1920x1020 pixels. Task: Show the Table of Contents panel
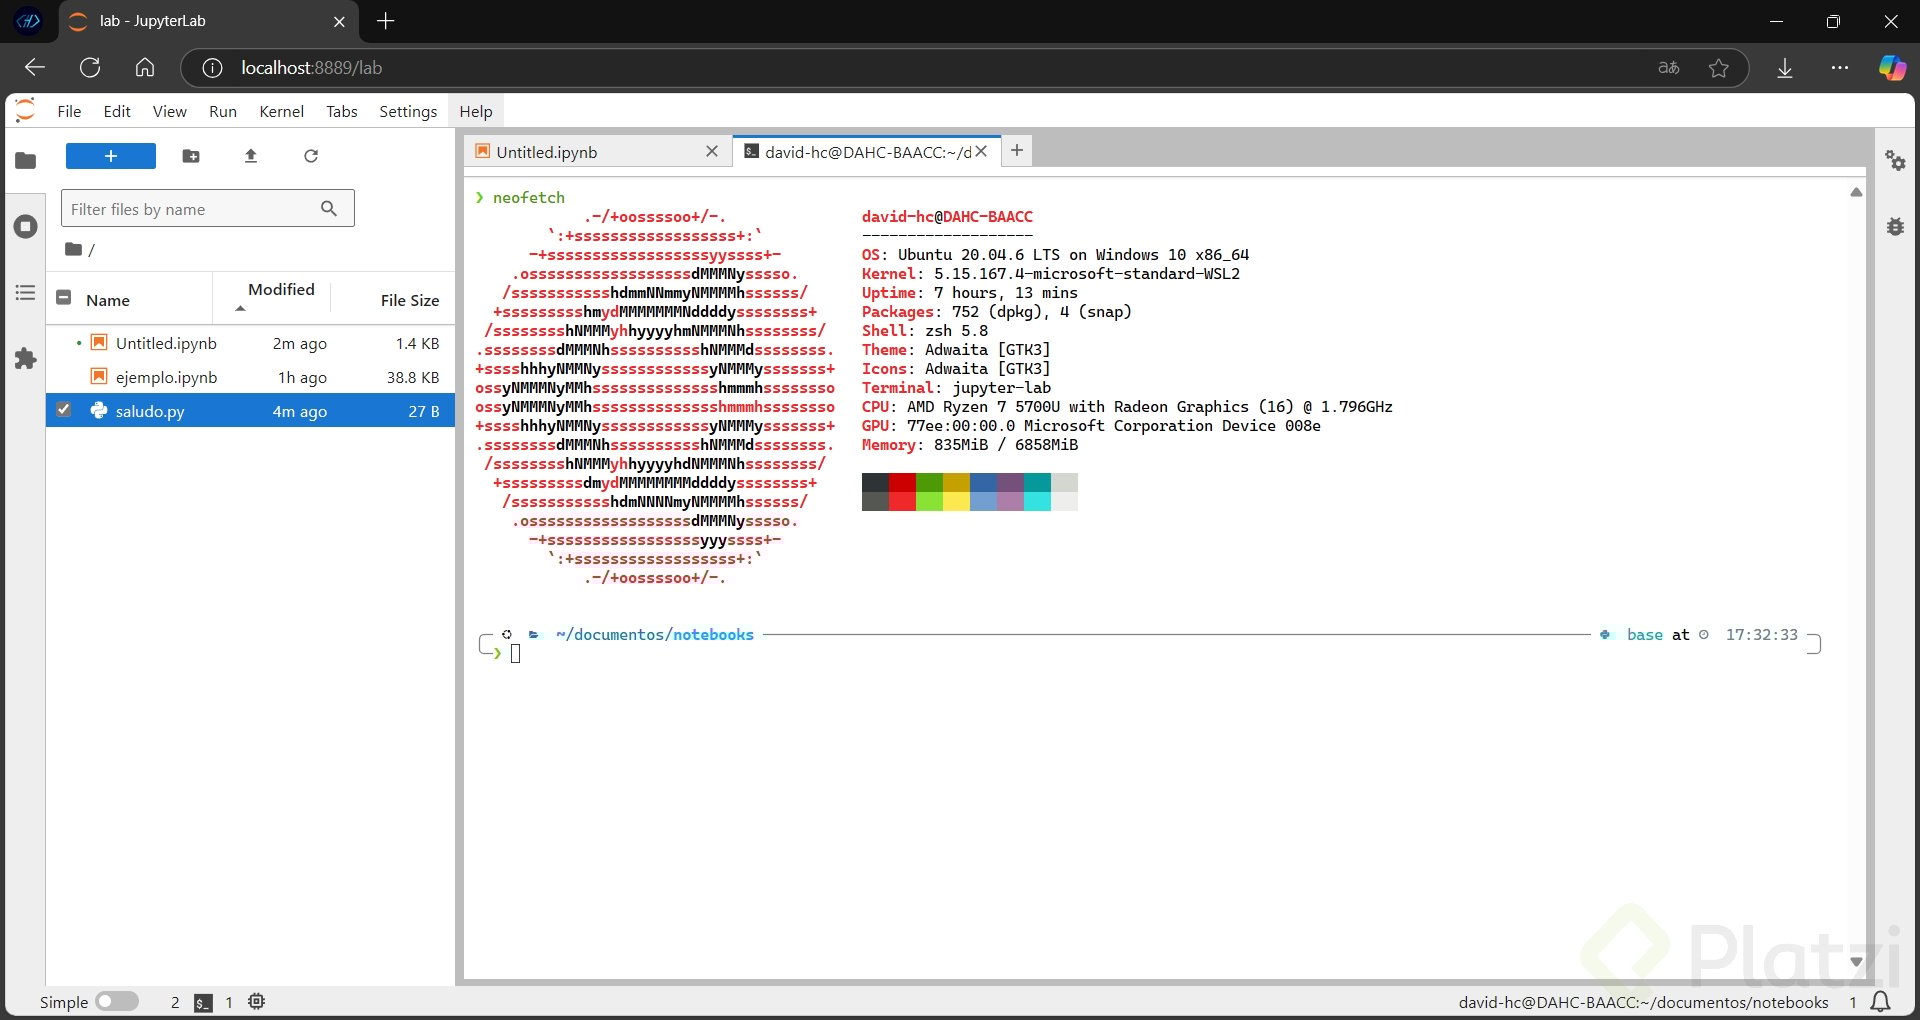click(26, 293)
